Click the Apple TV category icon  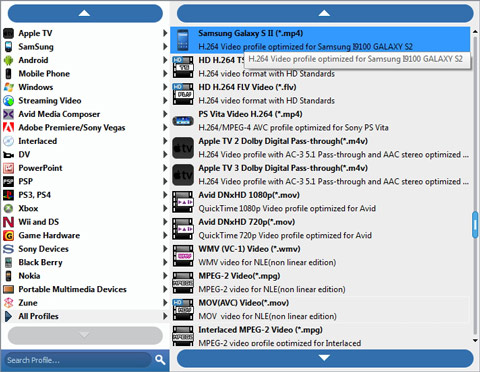(8, 33)
